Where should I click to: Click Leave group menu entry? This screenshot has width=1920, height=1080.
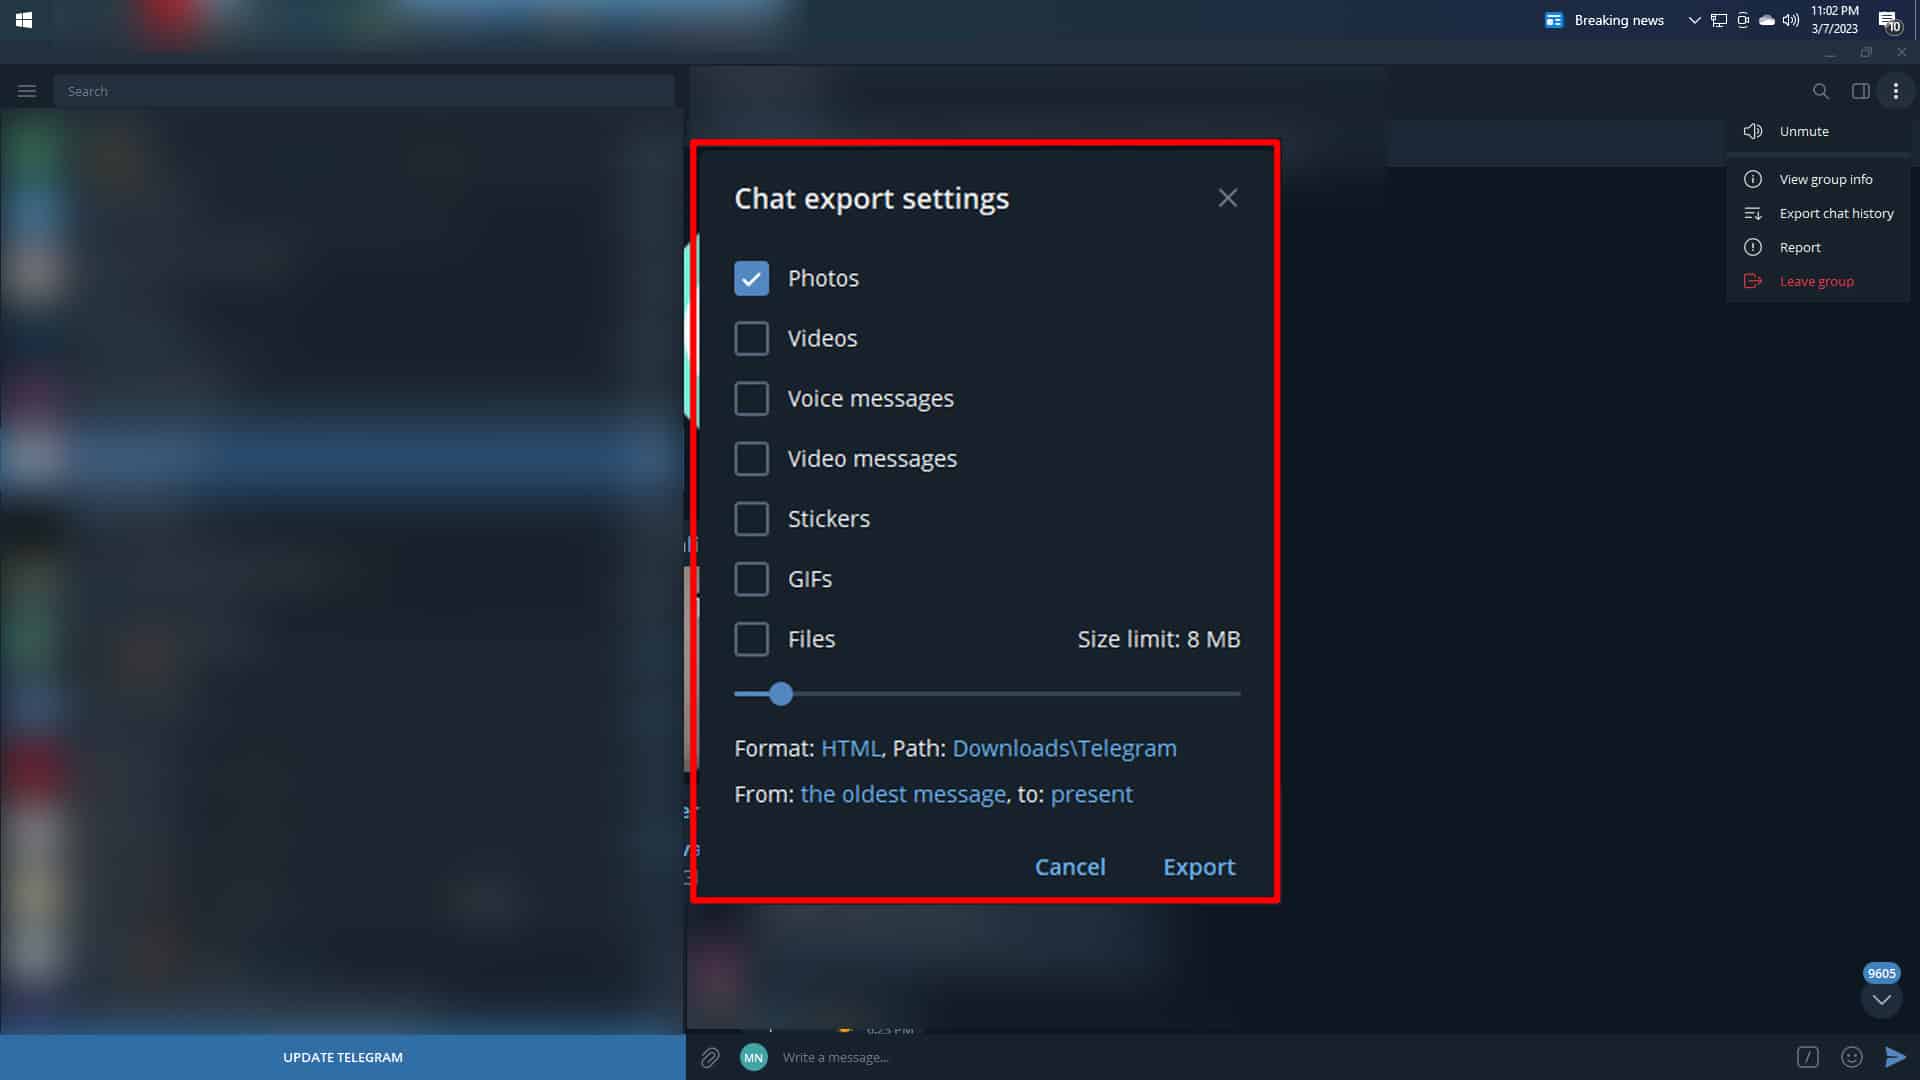click(1816, 280)
